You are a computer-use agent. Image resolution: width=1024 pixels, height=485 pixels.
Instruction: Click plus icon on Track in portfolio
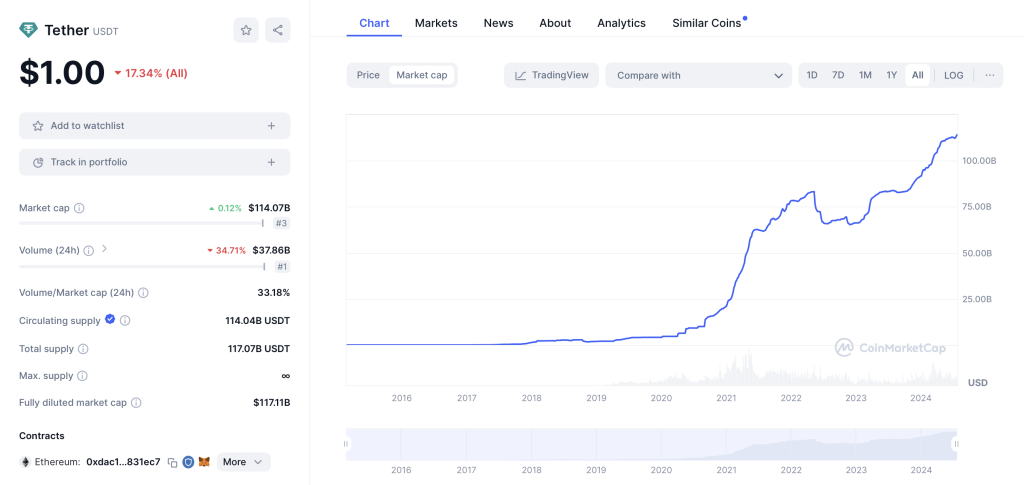[272, 162]
